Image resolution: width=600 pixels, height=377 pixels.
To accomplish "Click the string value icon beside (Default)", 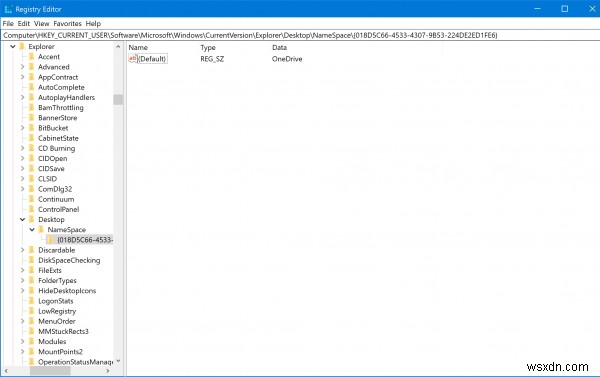I will (132, 59).
